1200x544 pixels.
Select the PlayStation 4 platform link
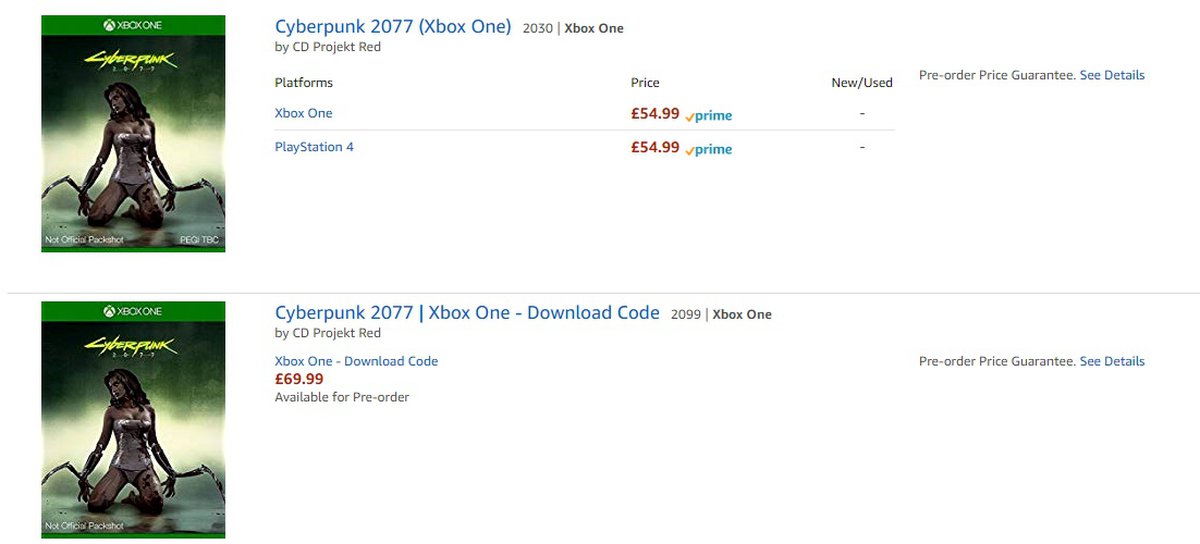coord(314,147)
